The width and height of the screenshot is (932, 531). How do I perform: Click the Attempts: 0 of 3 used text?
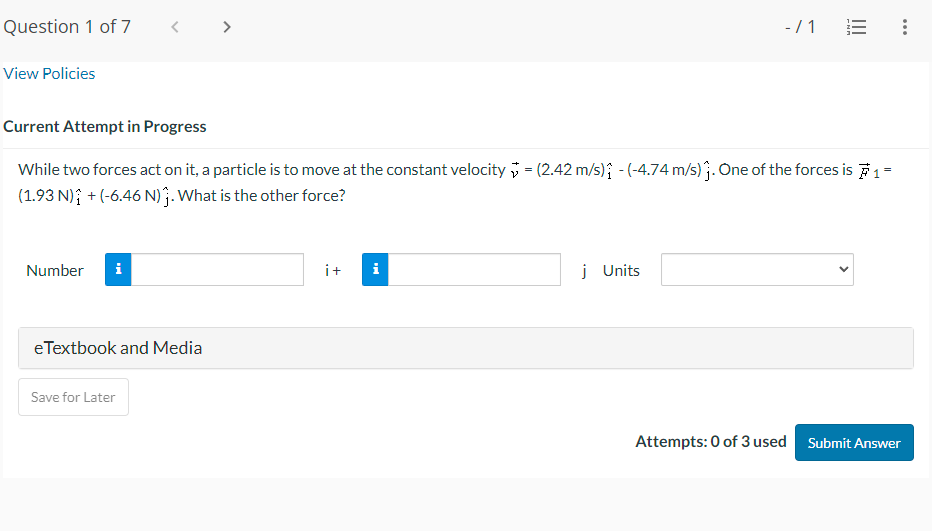pyautogui.click(x=711, y=442)
